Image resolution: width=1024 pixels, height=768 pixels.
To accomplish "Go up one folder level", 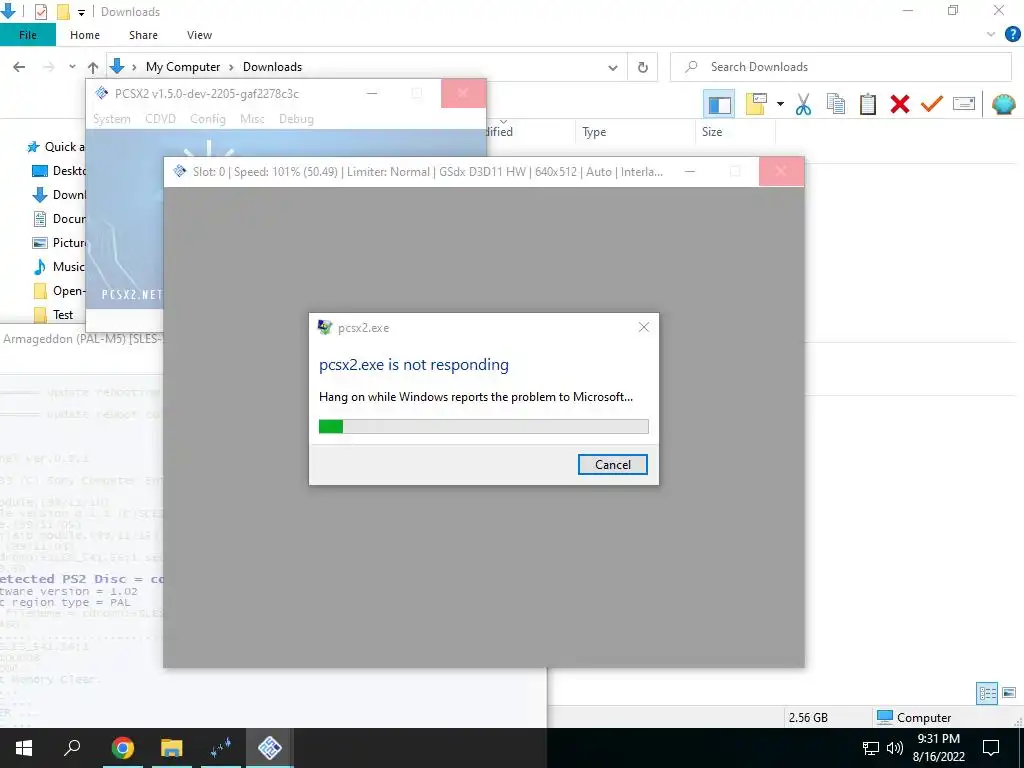I will pyautogui.click(x=93, y=67).
